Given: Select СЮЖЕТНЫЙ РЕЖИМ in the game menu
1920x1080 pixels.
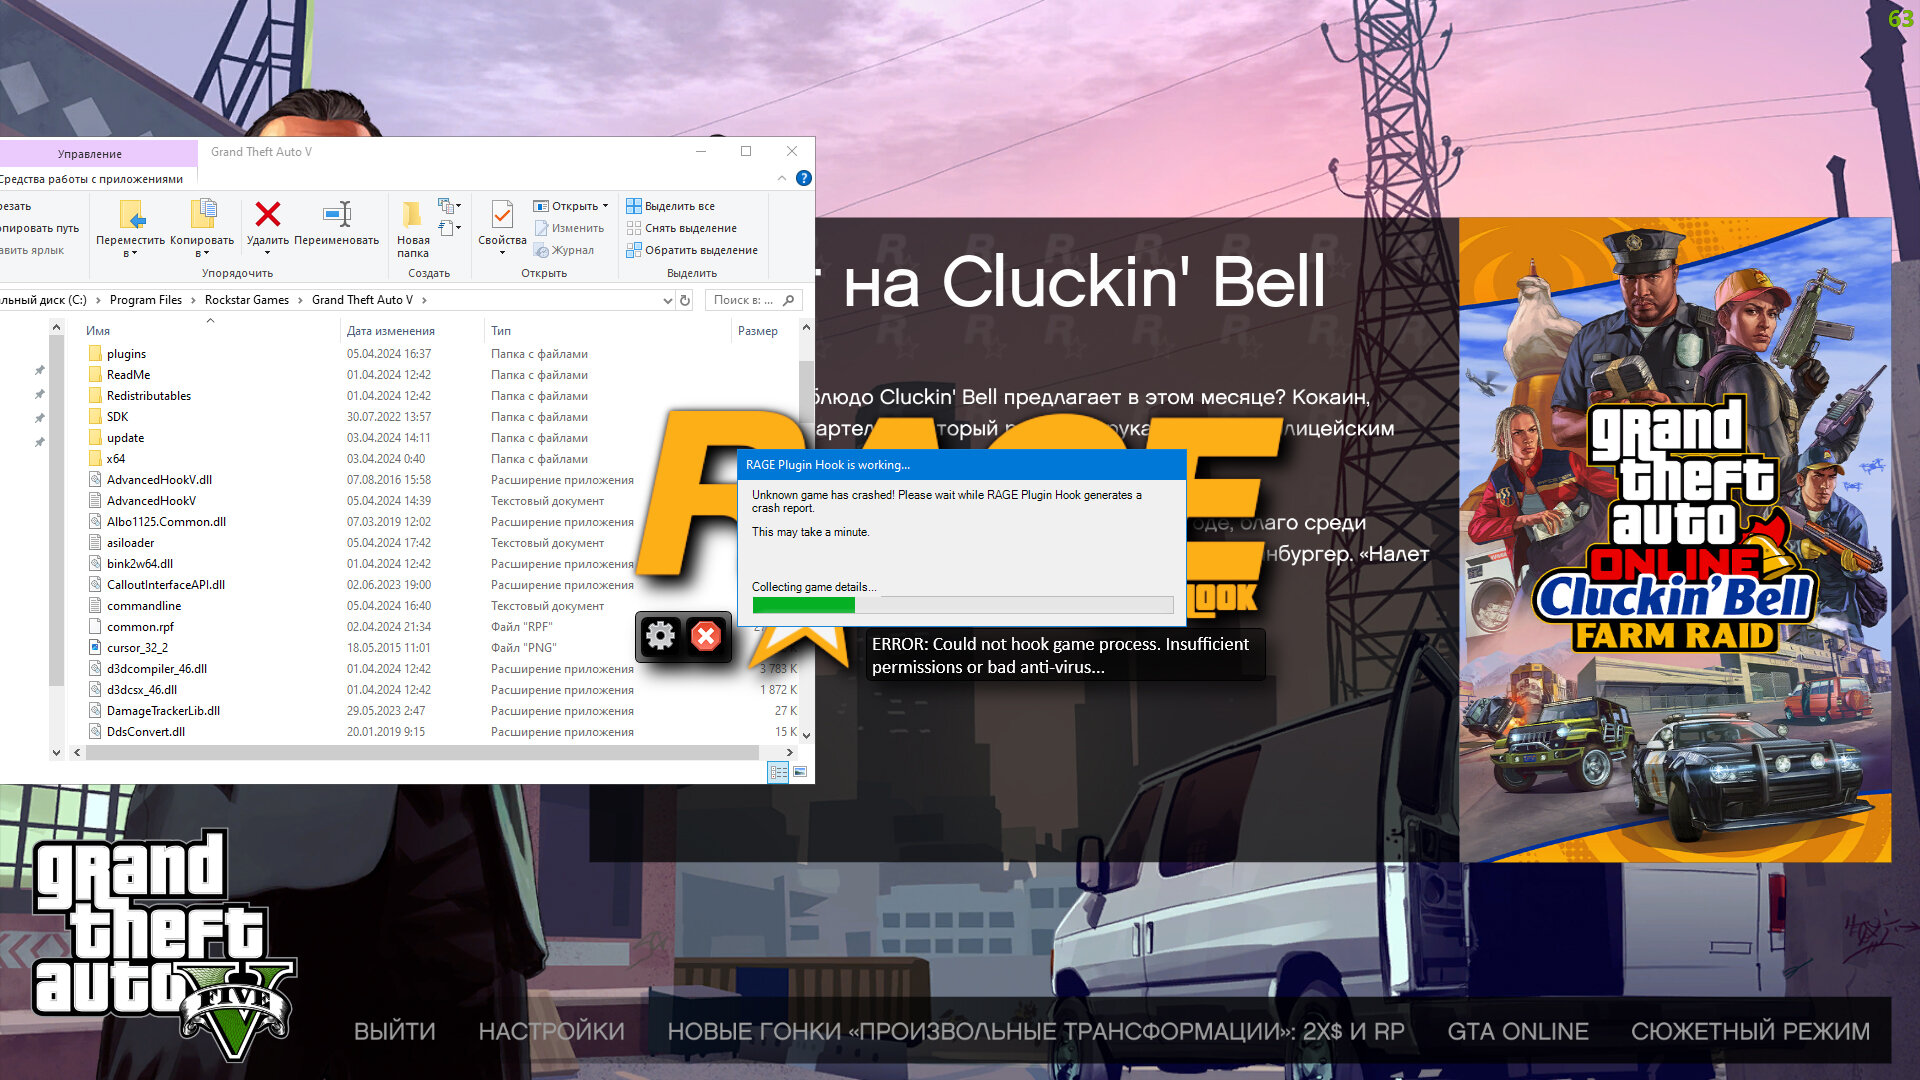Looking at the screenshot, I should 1750,1031.
